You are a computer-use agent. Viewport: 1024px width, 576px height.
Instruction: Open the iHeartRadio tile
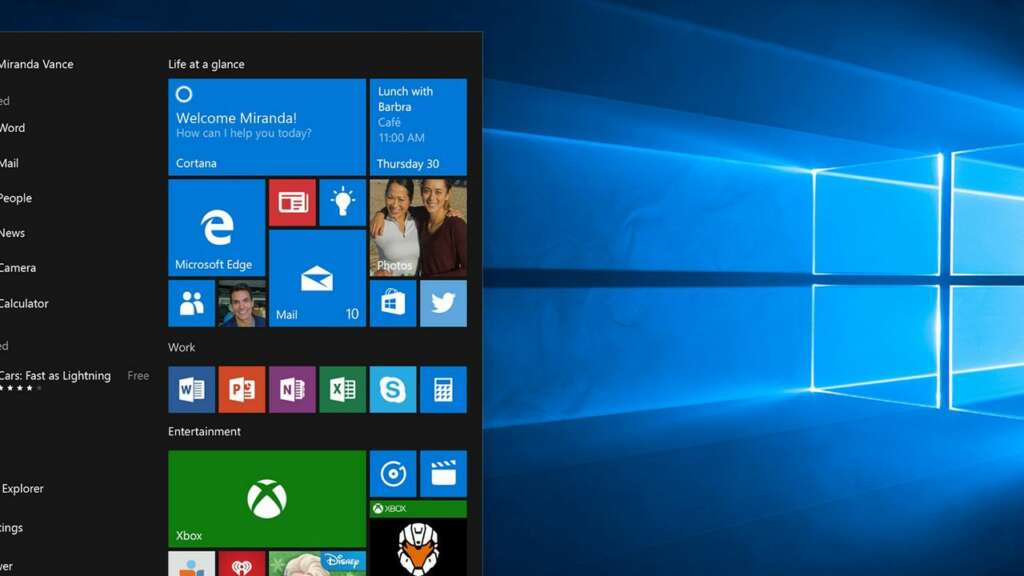pyautogui.click(x=242, y=564)
